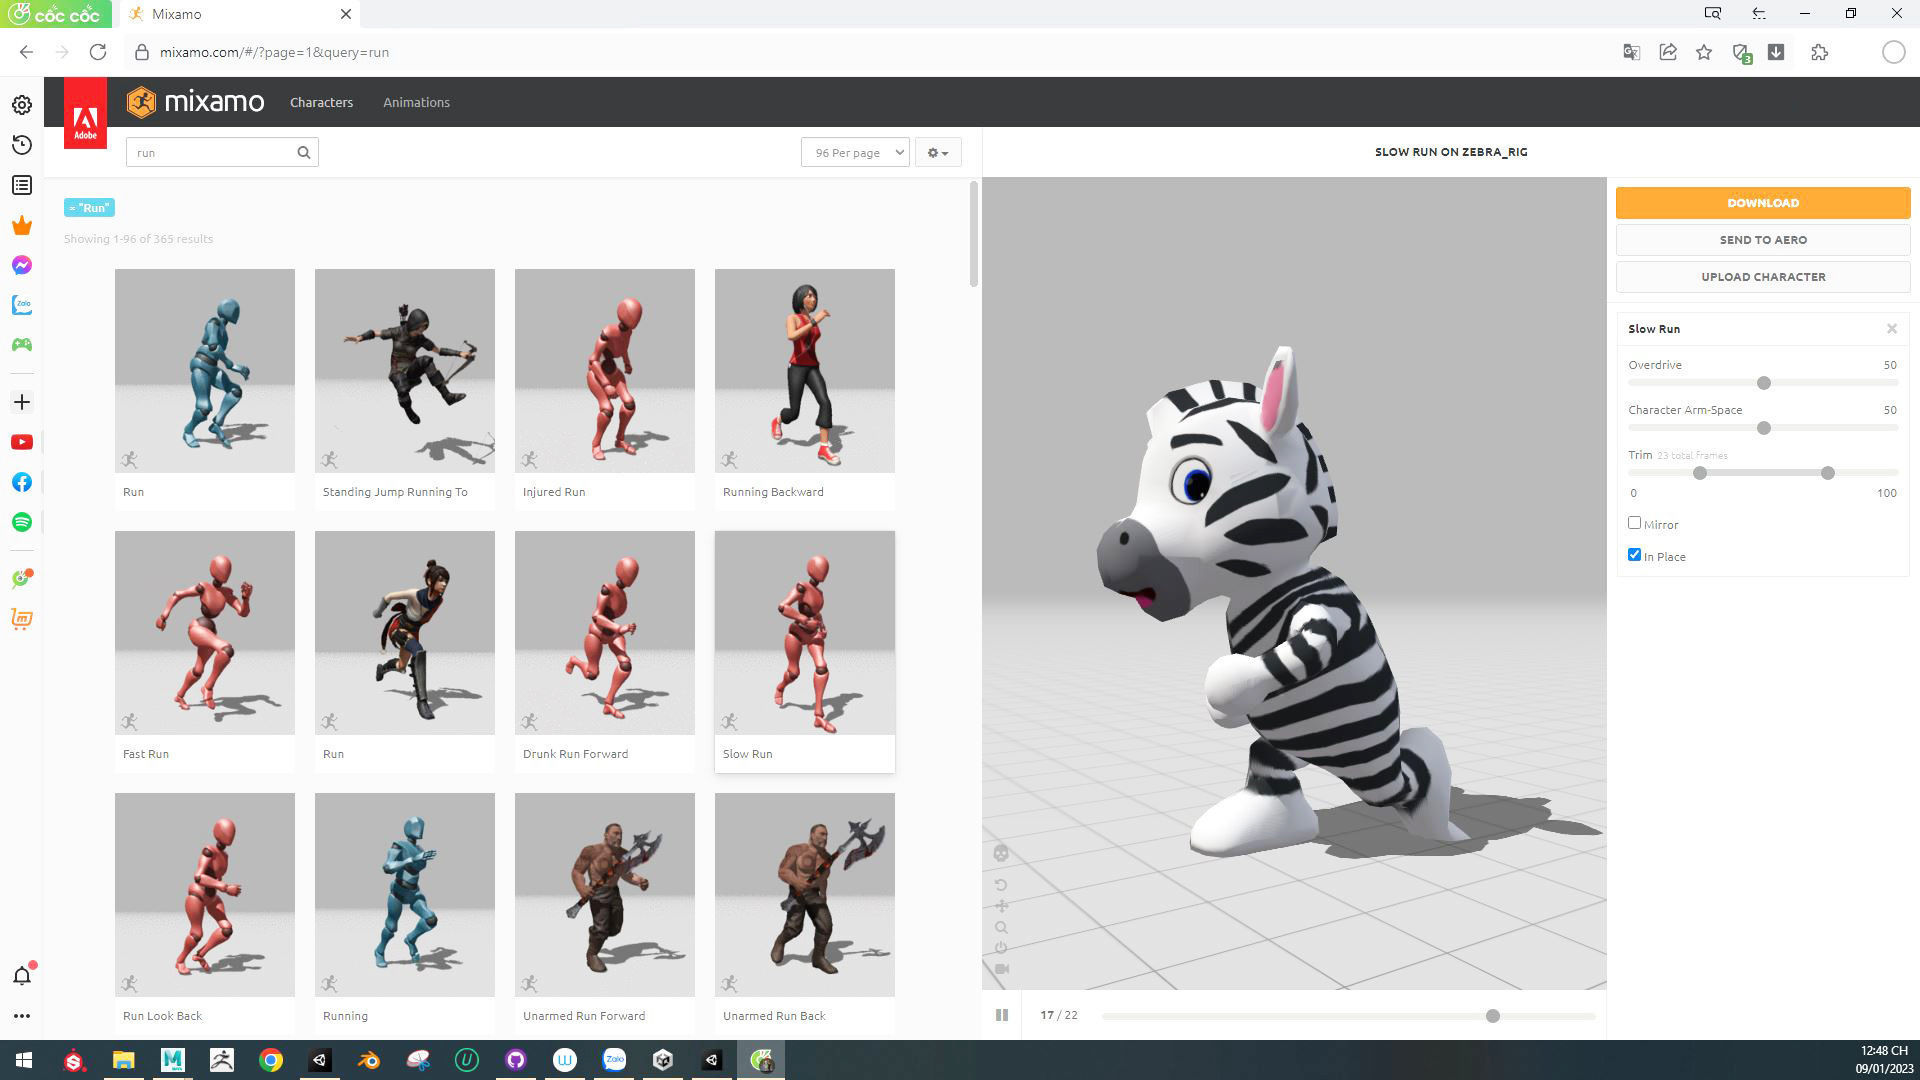The image size is (1920, 1080).
Task: Select the Unarmed Run Forward thumbnail
Action: click(605, 895)
